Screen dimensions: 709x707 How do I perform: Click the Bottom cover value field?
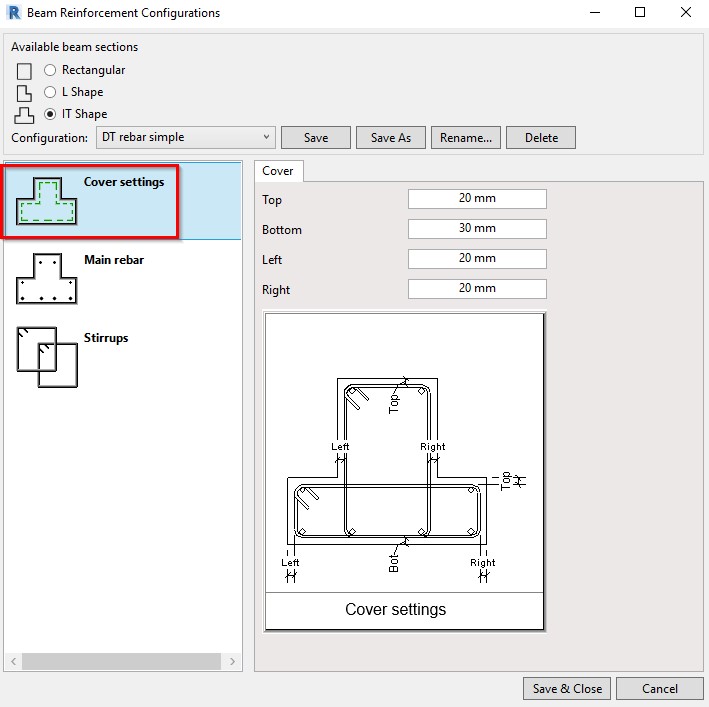(477, 229)
